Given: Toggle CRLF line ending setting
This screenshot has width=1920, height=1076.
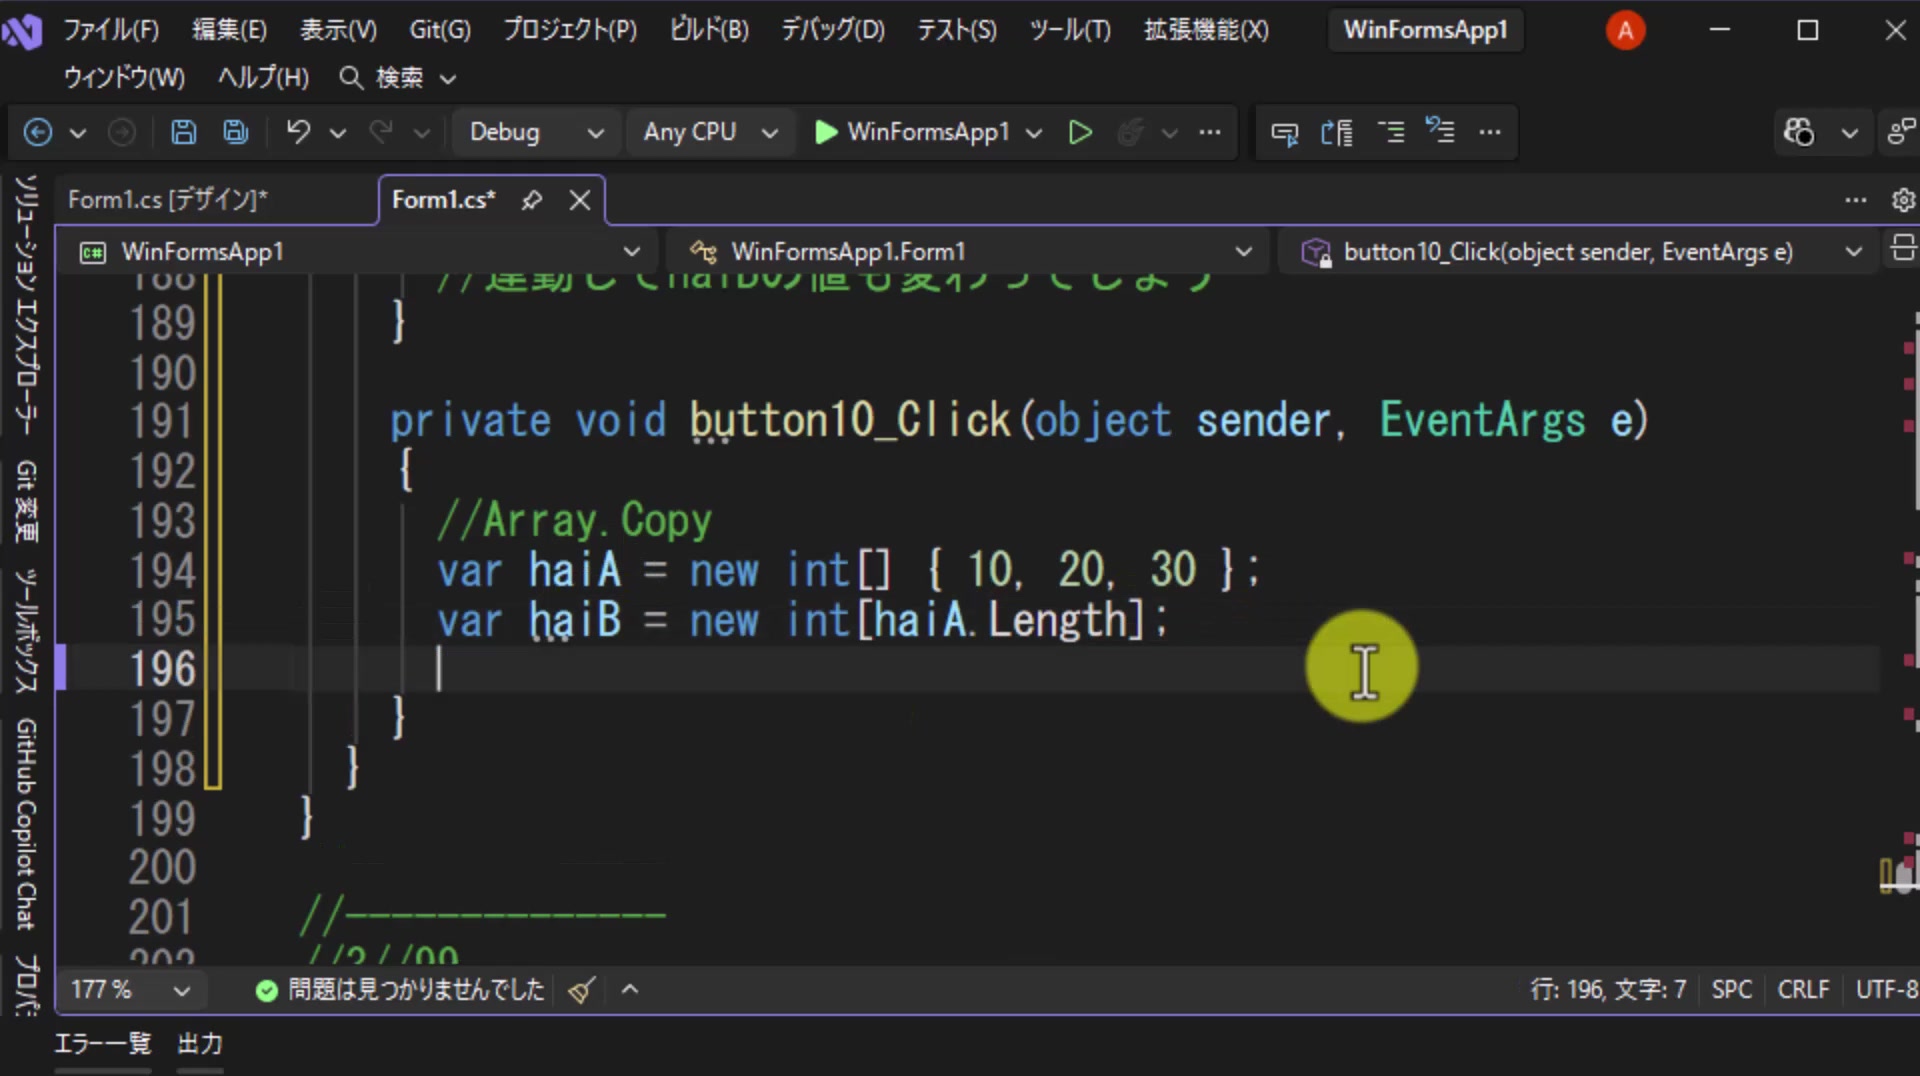Looking at the screenshot, I should [x=1803, y=990].
